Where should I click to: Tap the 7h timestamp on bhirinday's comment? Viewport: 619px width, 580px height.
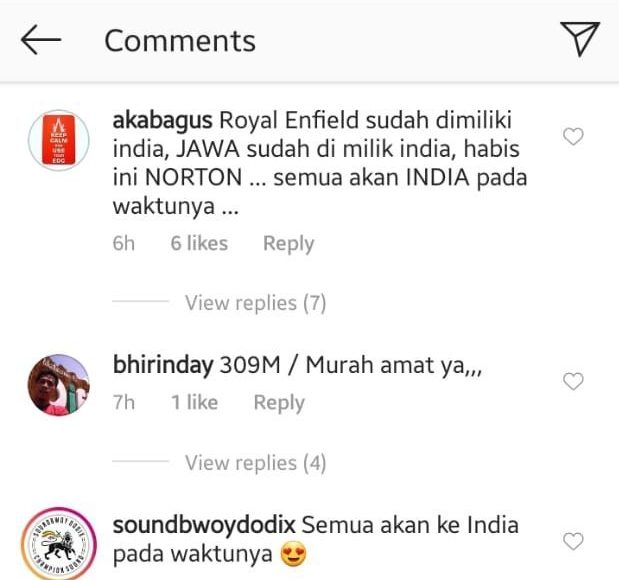click(124, 403)
